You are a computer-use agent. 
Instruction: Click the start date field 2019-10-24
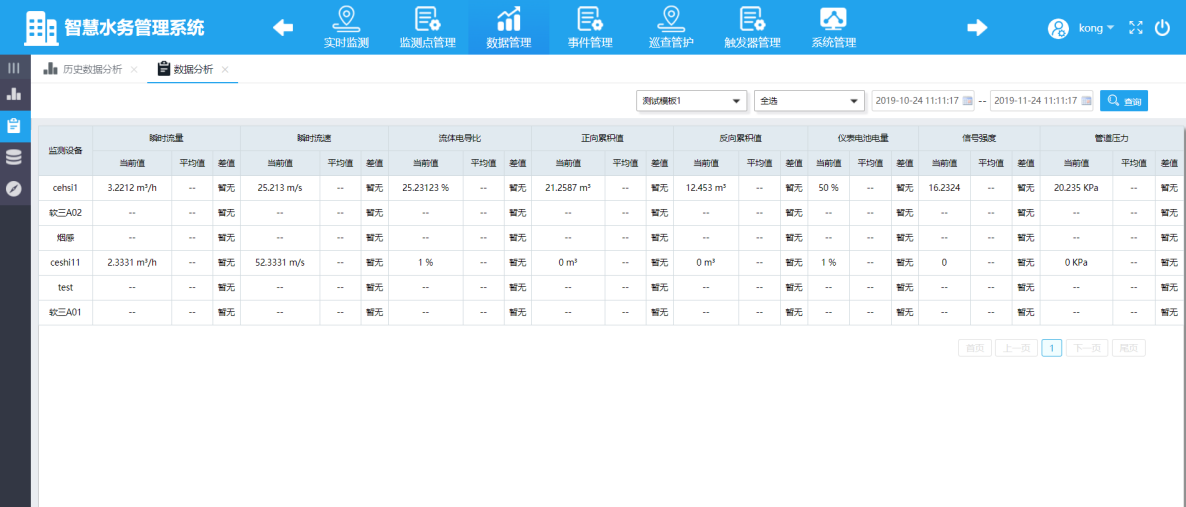pos(922,101)
